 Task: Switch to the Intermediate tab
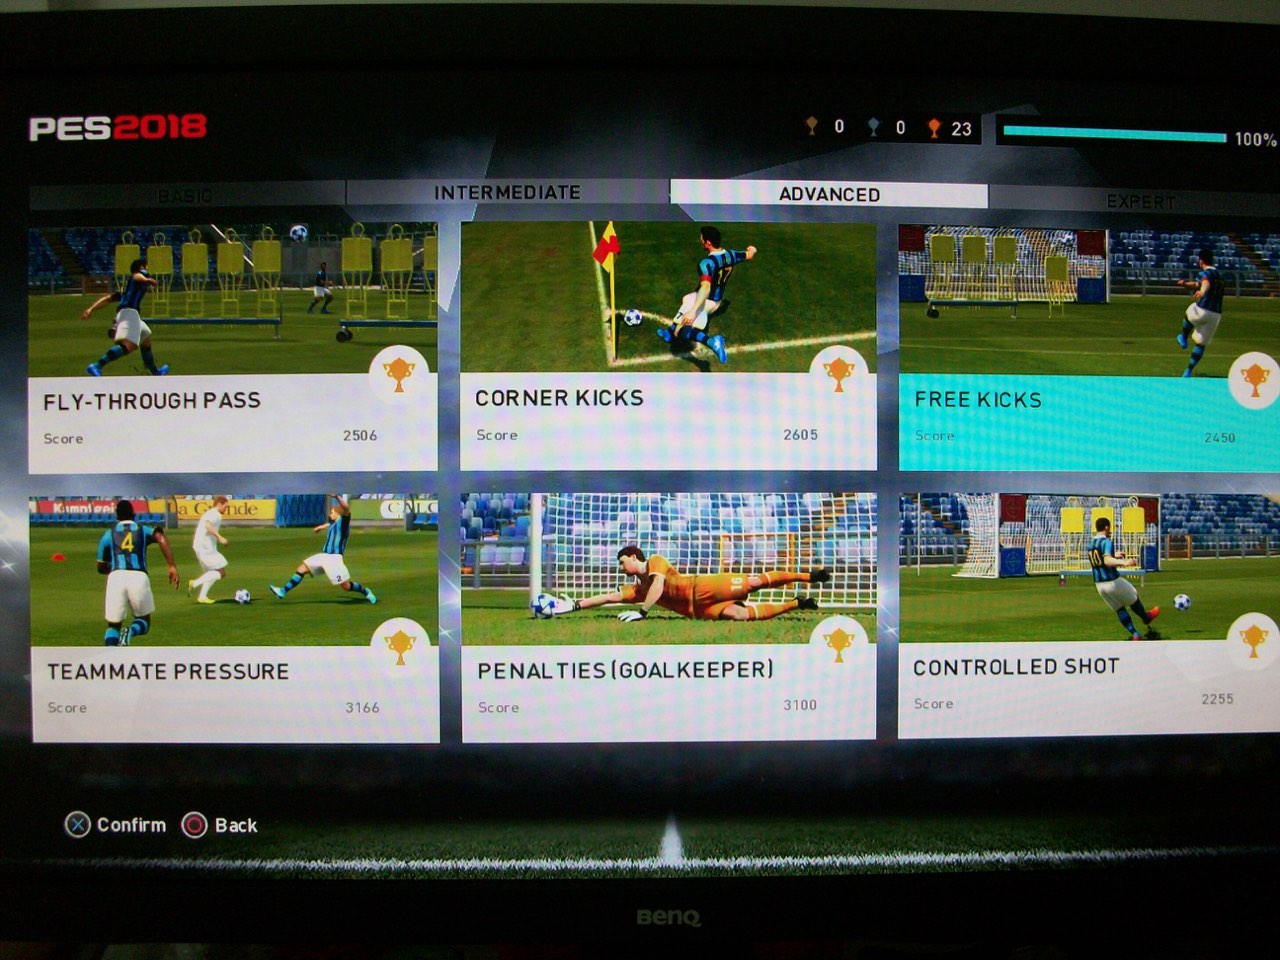coord(507,192)
